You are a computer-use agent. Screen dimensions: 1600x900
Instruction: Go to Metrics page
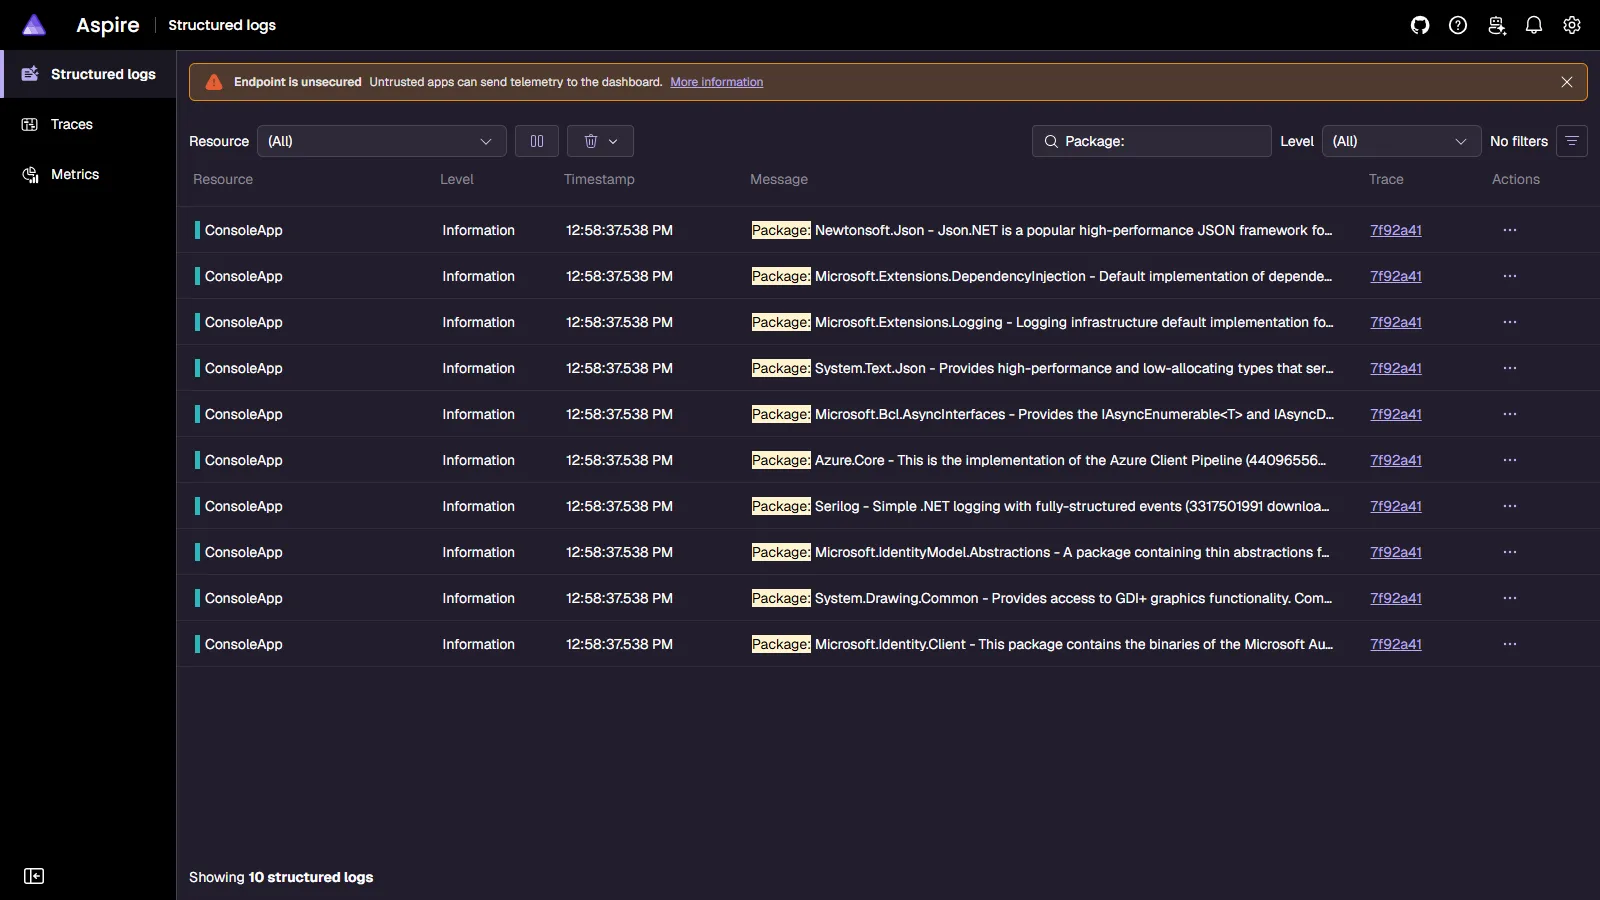click(88, 174)
